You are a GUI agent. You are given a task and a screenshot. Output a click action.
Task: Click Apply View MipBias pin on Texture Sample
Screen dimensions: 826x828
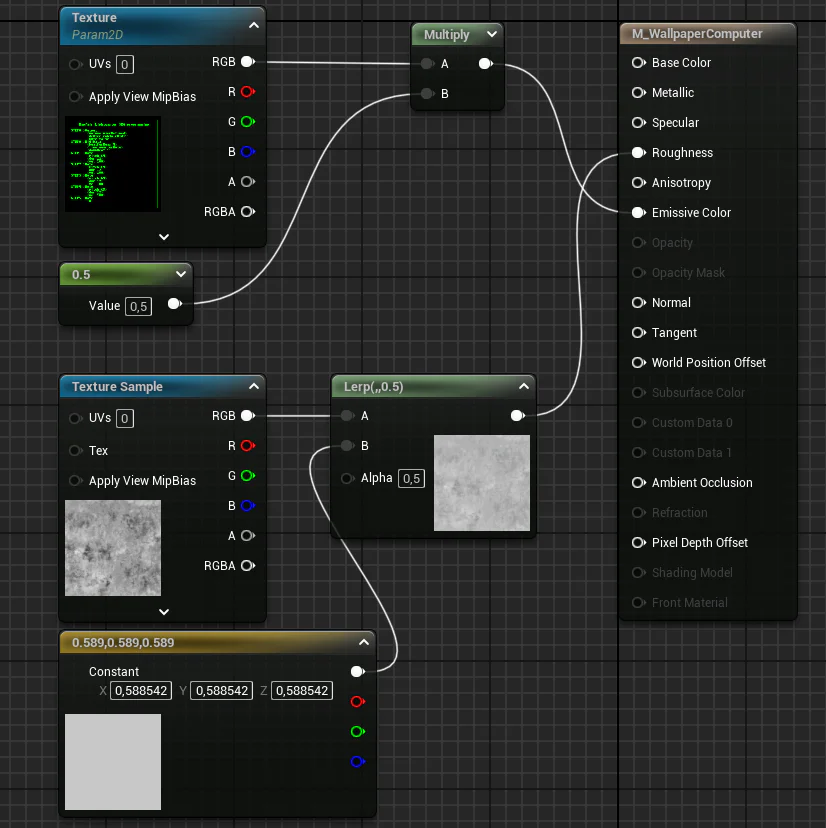point(75,481)
